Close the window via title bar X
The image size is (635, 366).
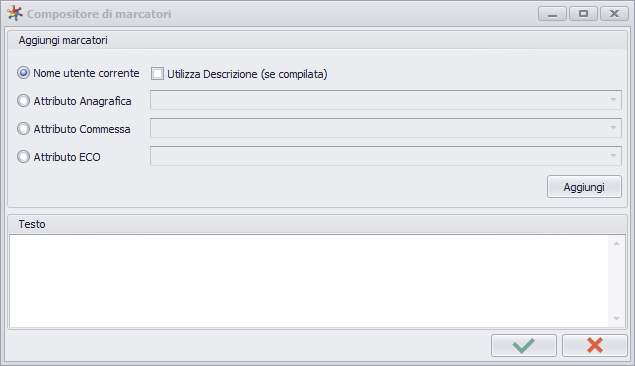coord(614,14)
